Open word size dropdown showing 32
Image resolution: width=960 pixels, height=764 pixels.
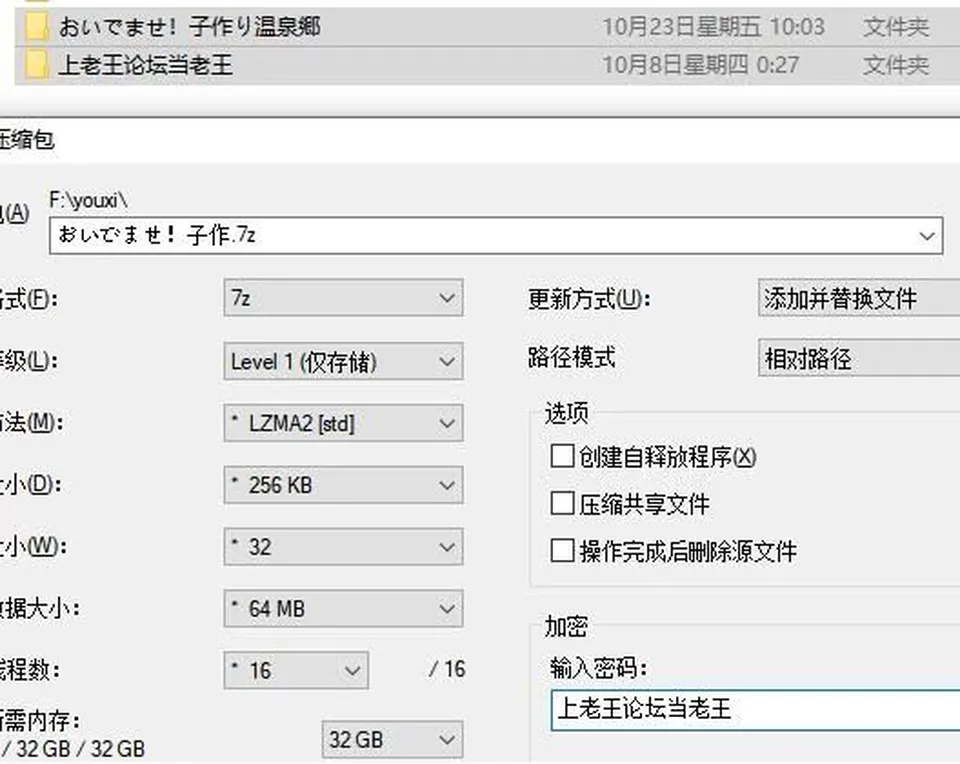pos(343,547)
